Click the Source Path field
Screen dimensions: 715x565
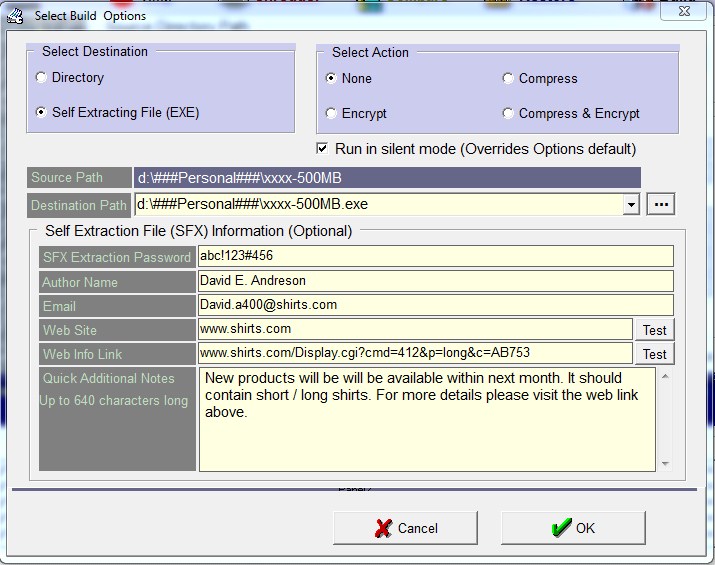click(387, 177)
